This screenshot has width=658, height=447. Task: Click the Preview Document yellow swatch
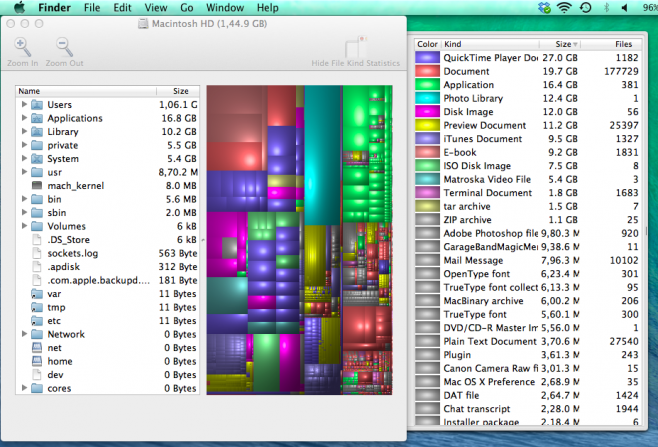click(x=427, y=125)
